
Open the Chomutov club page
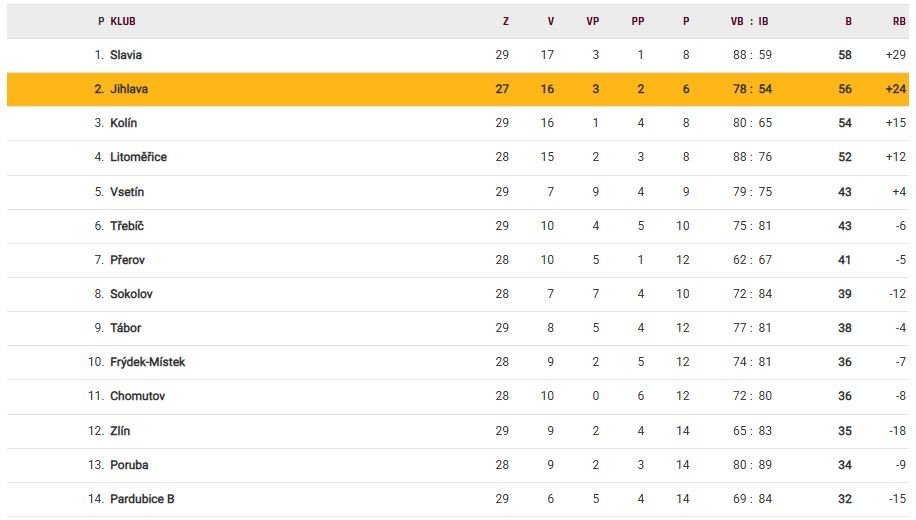(x=137, y=396)
